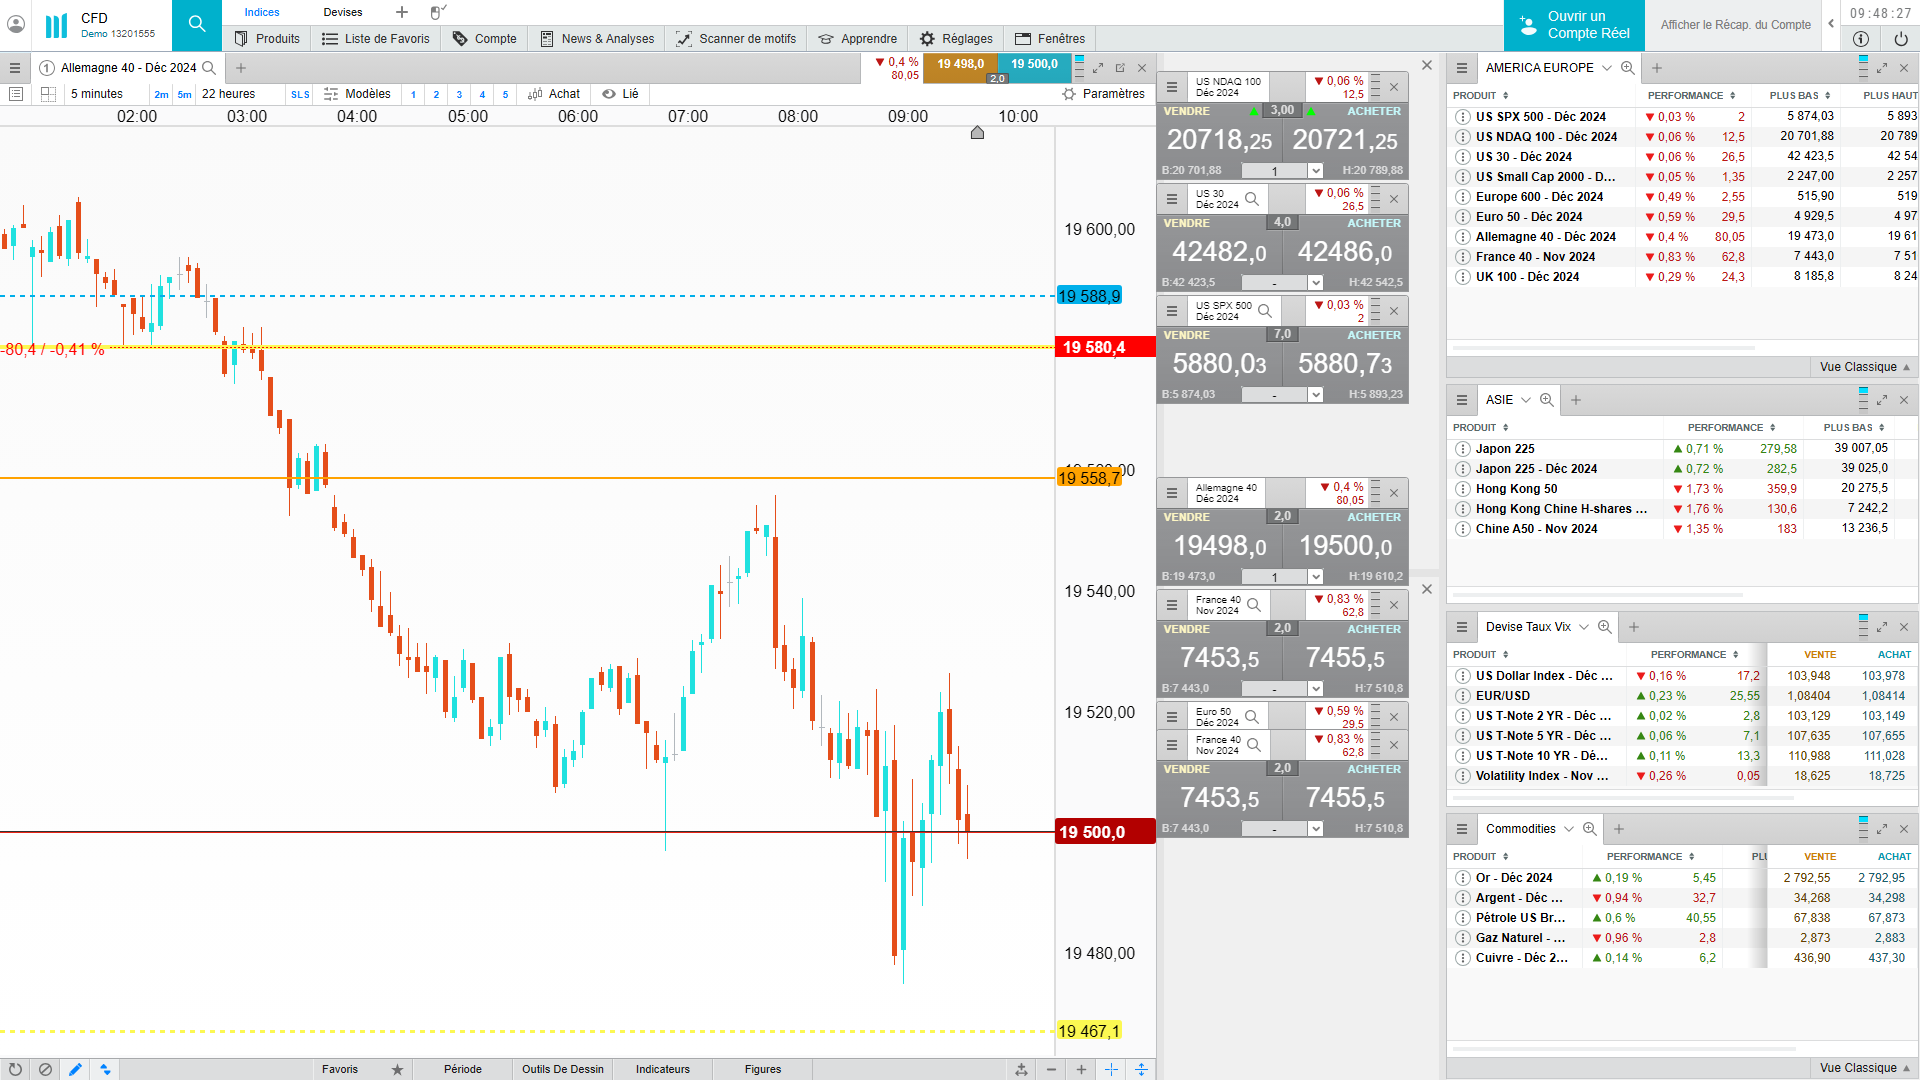This screenshot has height=1080, width=1920.
Task: Click ACHETER price 19500,0 for Allemagne 40
Action: pyautogui.click(x=1345, y=545)
